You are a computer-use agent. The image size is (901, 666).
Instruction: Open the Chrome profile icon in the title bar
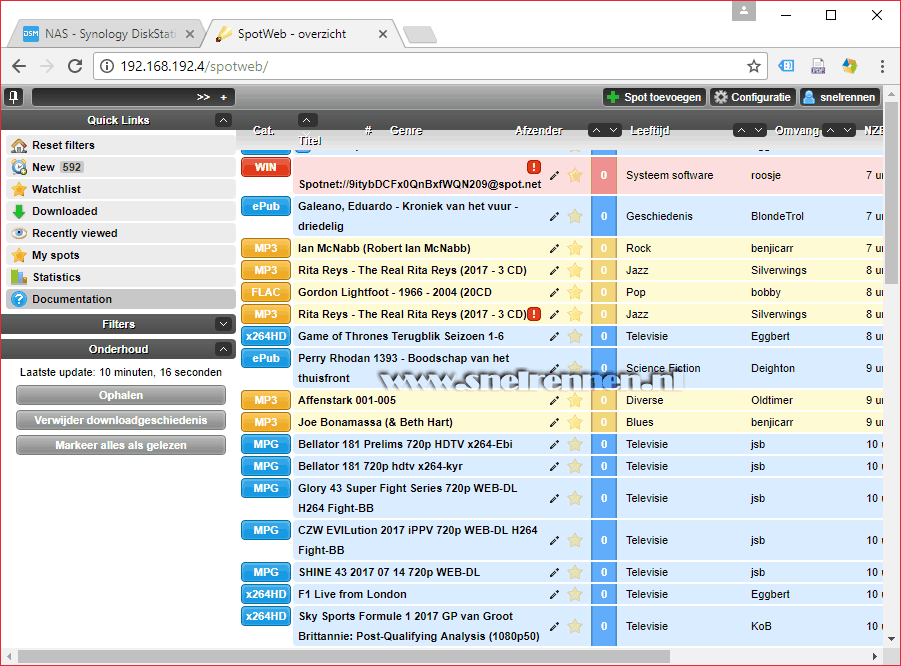(x=744, y=11)
